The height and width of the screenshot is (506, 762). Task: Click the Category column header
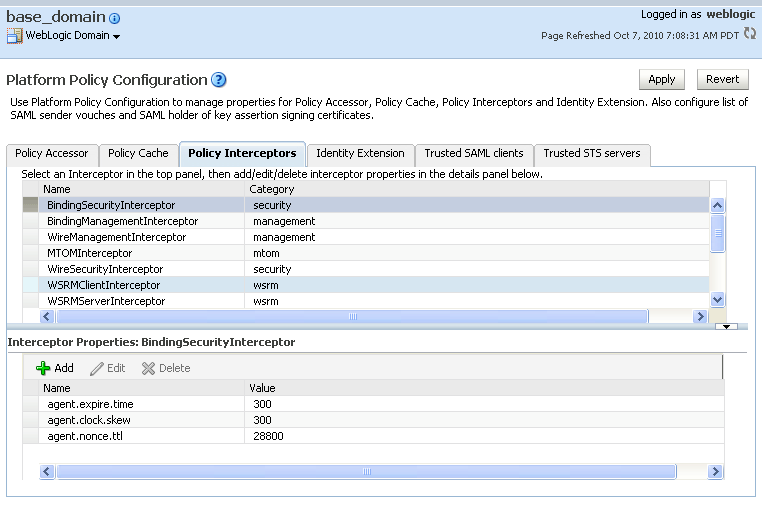[476, 189]
